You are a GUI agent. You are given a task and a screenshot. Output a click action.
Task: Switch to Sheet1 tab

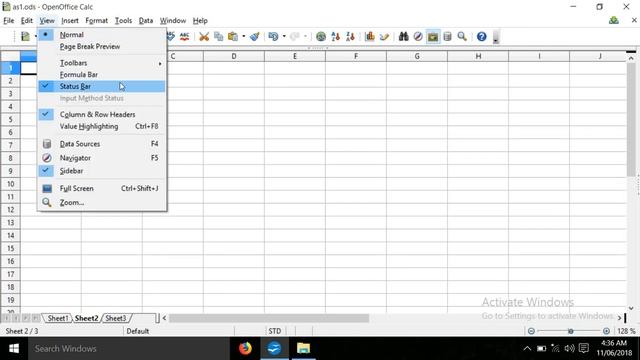[58, 318]
